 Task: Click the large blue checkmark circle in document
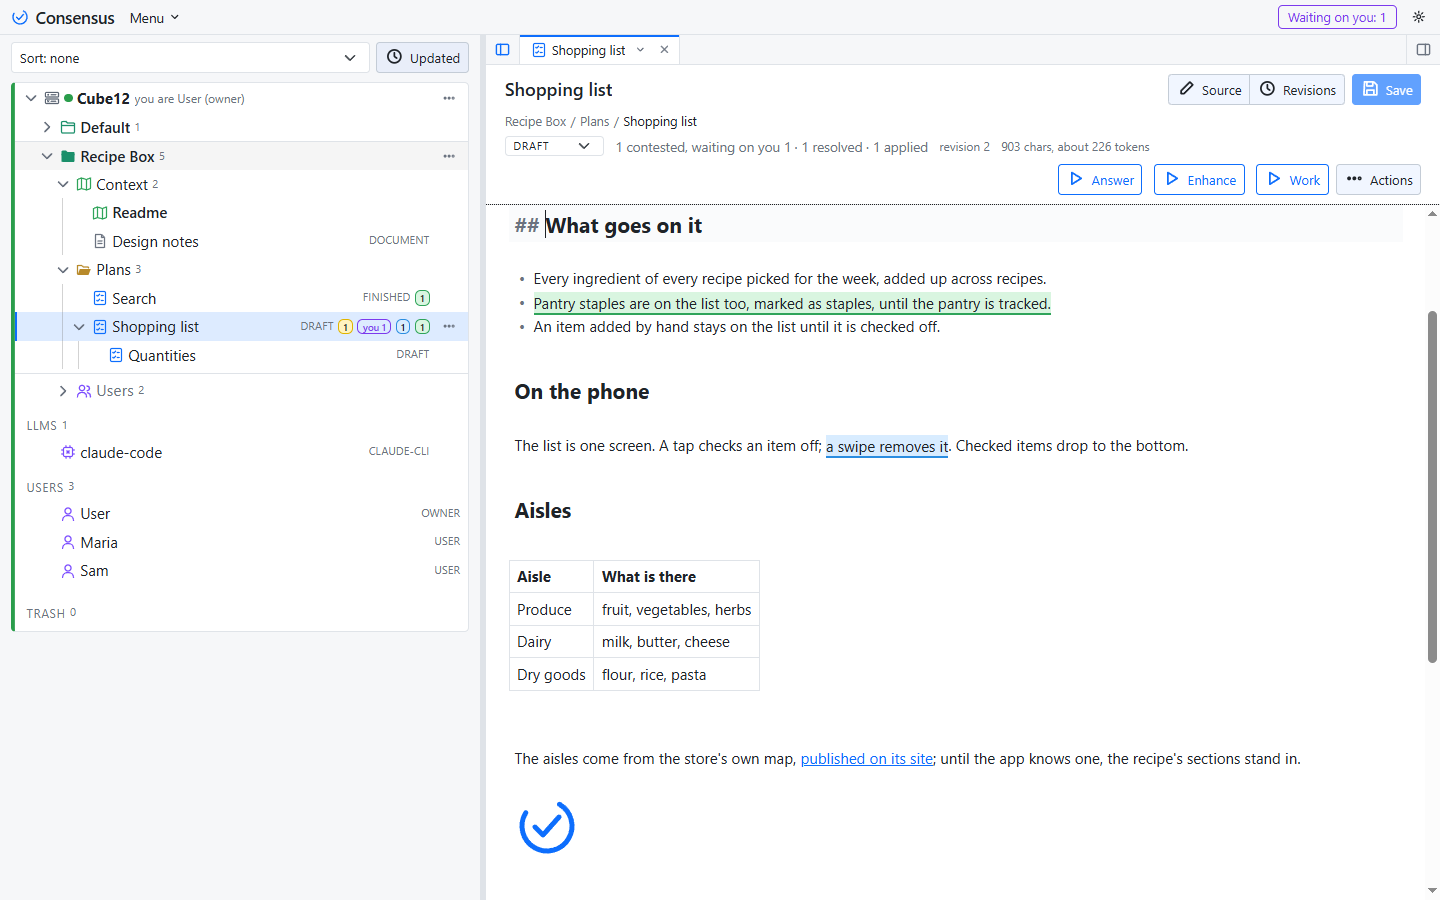pyautogui.click(x=547, y=826)
